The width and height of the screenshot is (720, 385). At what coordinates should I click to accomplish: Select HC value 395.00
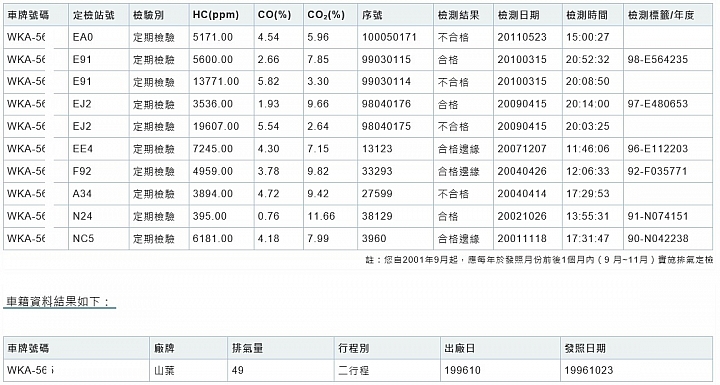coord(209,216)
